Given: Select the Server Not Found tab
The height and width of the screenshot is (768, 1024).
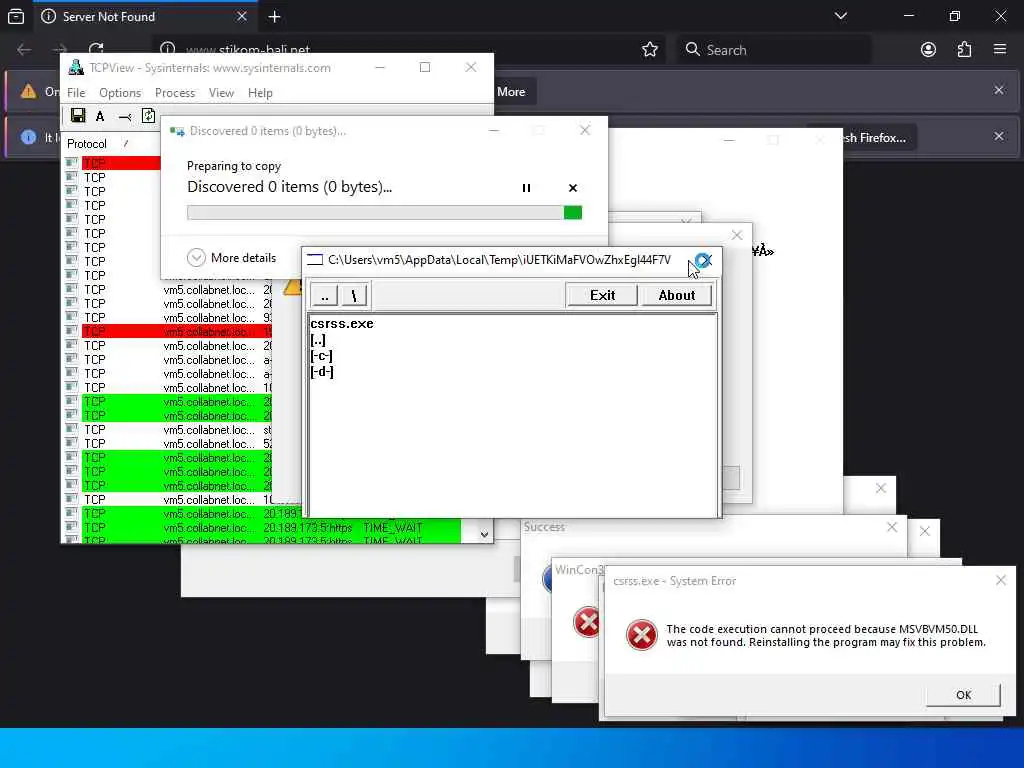Looking at the screenshot, I should (x=145, y=17).
